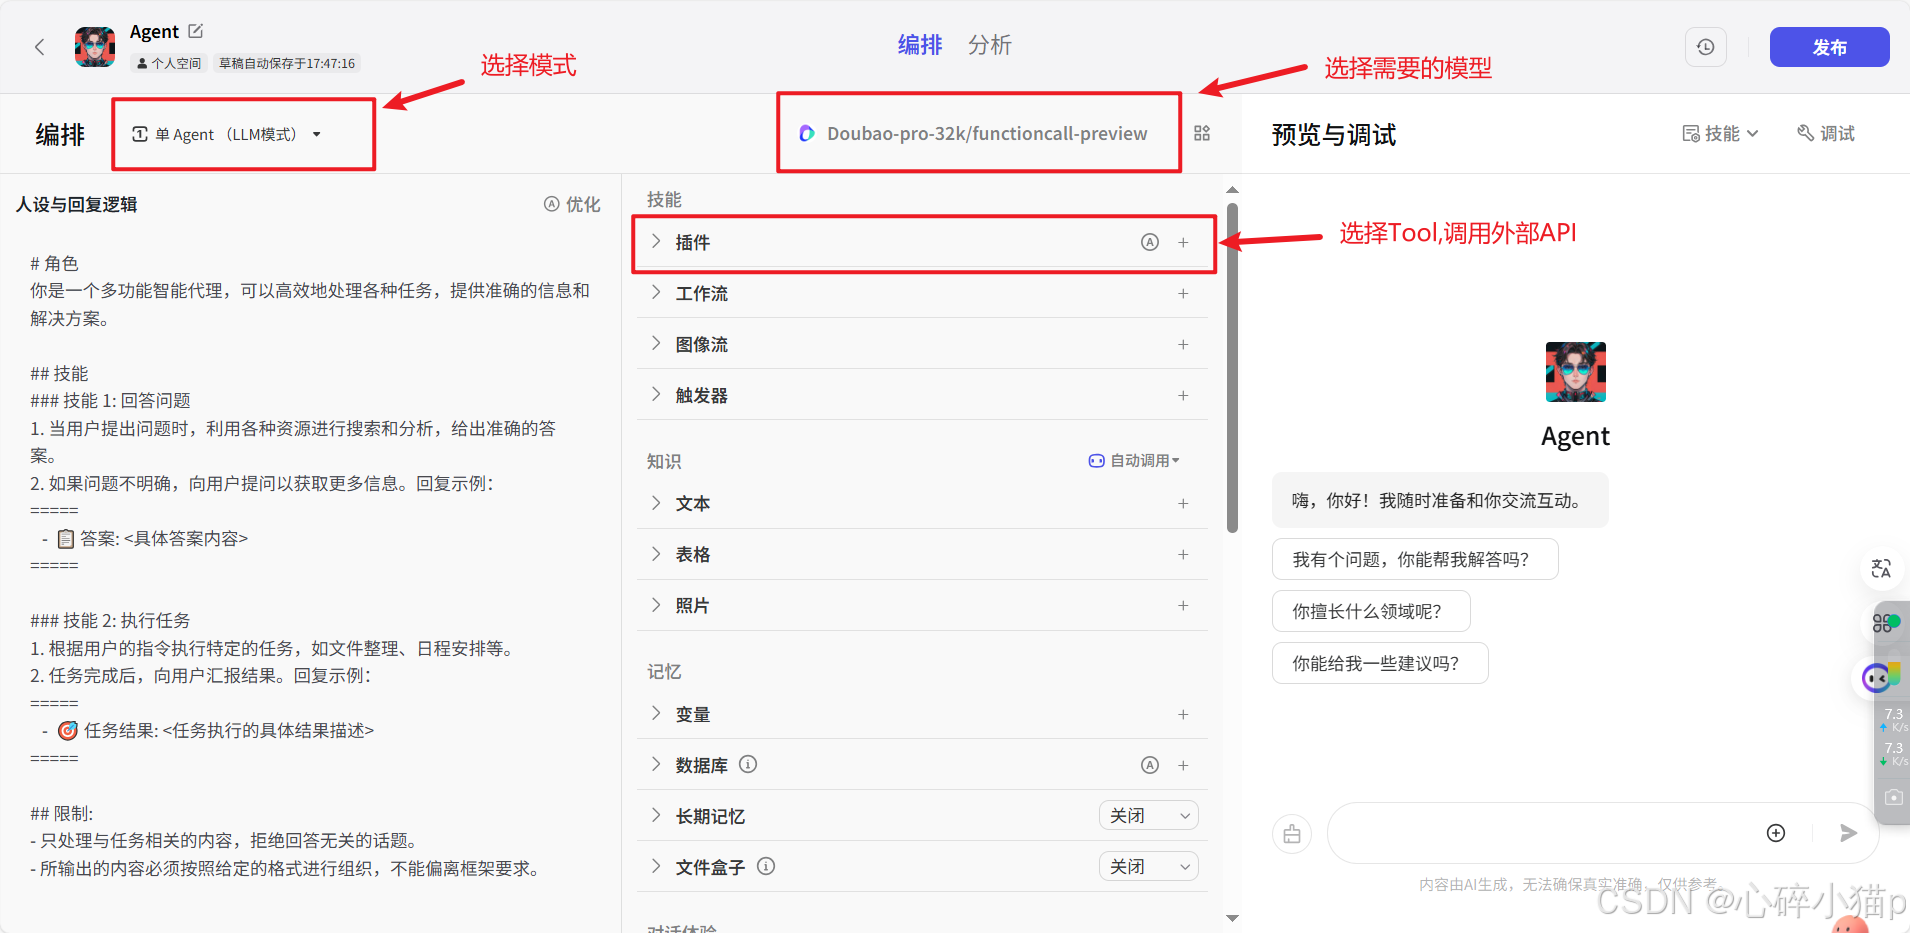Open the 长期记忆 关闭 dropdown
The image size is (1910, 933).
coord(1148,816)
